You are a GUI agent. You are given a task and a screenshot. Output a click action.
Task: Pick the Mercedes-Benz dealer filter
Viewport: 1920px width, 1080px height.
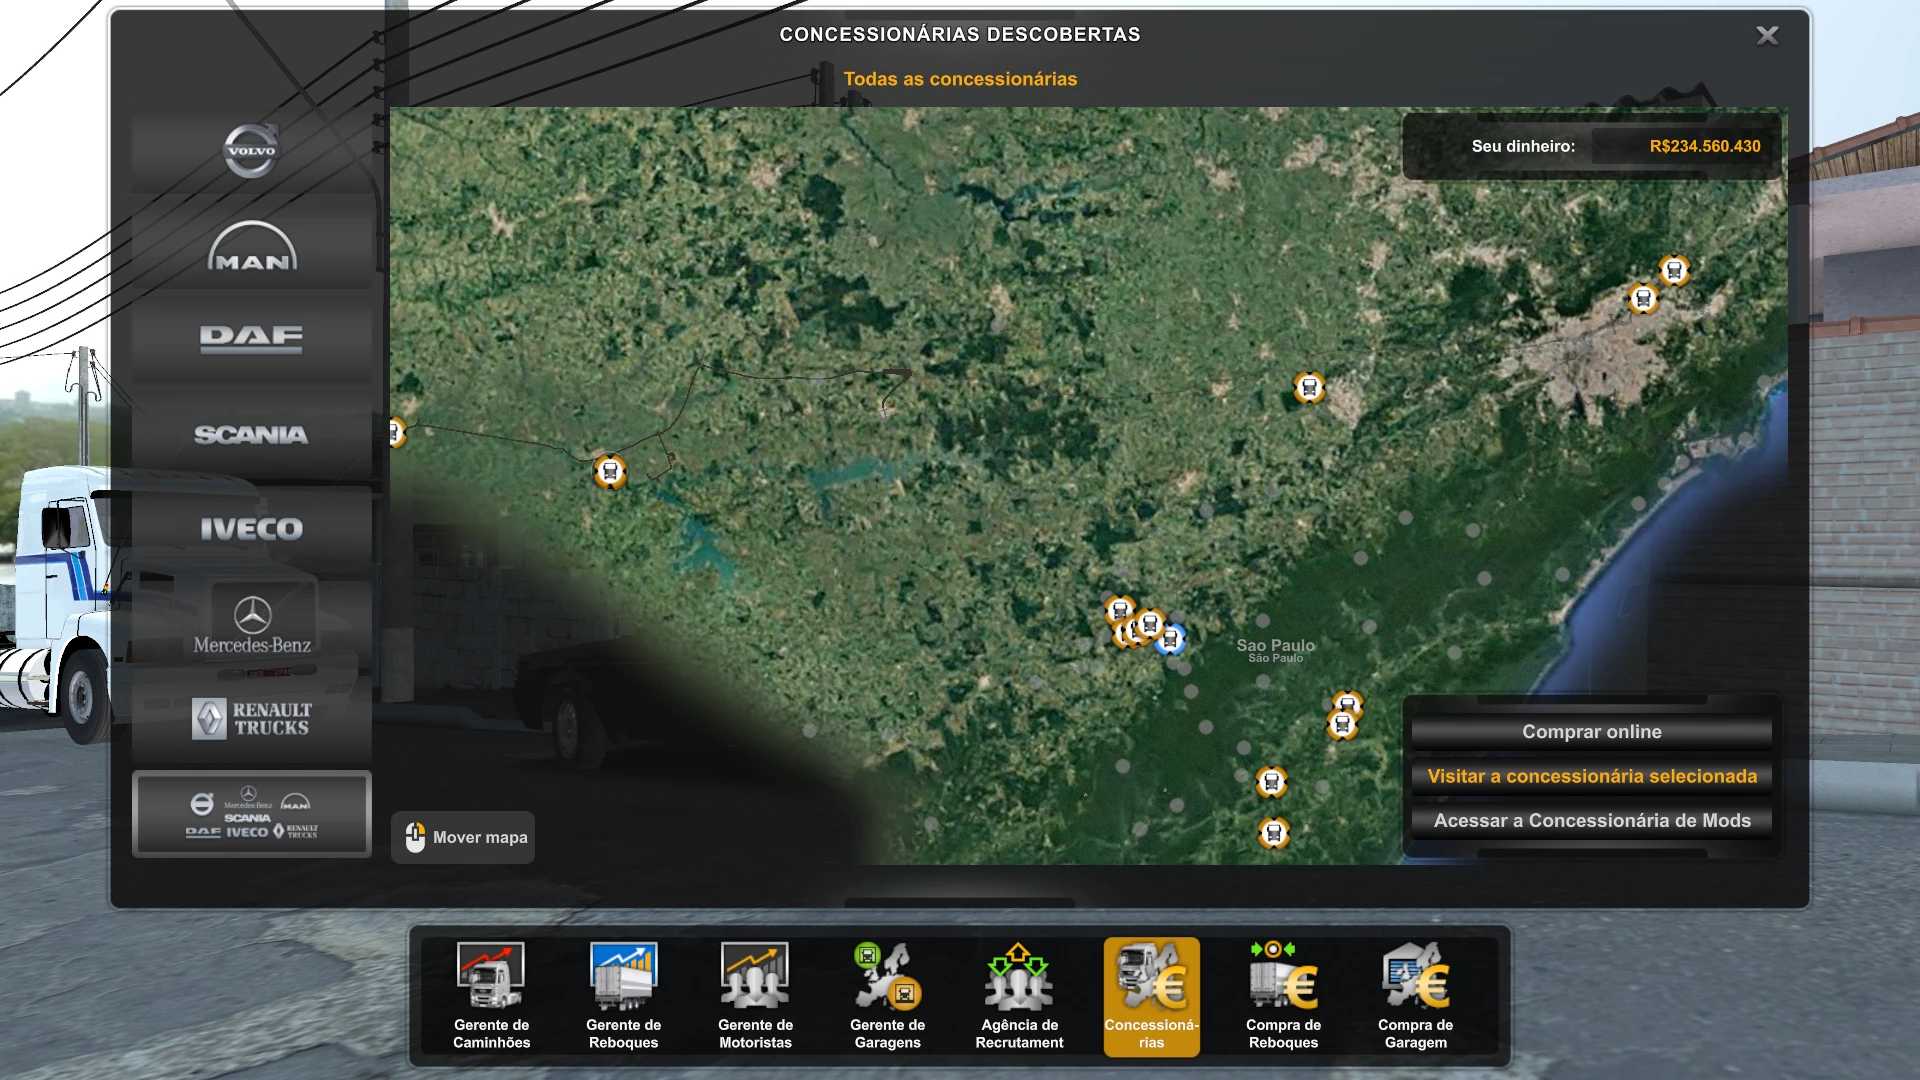pyautogui.click(x=251, y=625)
